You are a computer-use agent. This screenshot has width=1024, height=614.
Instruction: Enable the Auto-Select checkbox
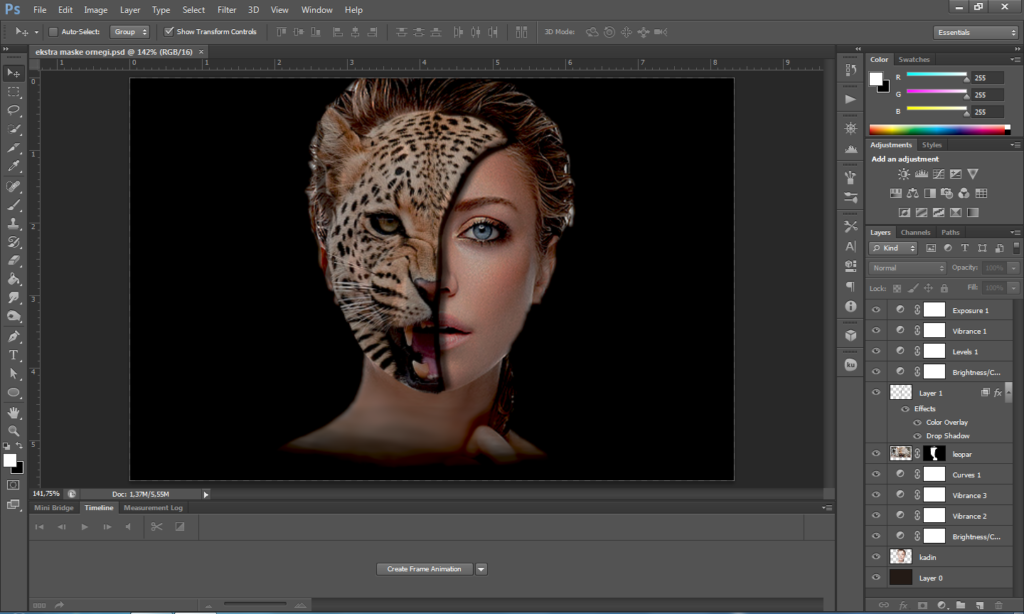click(x=54, y=32)
